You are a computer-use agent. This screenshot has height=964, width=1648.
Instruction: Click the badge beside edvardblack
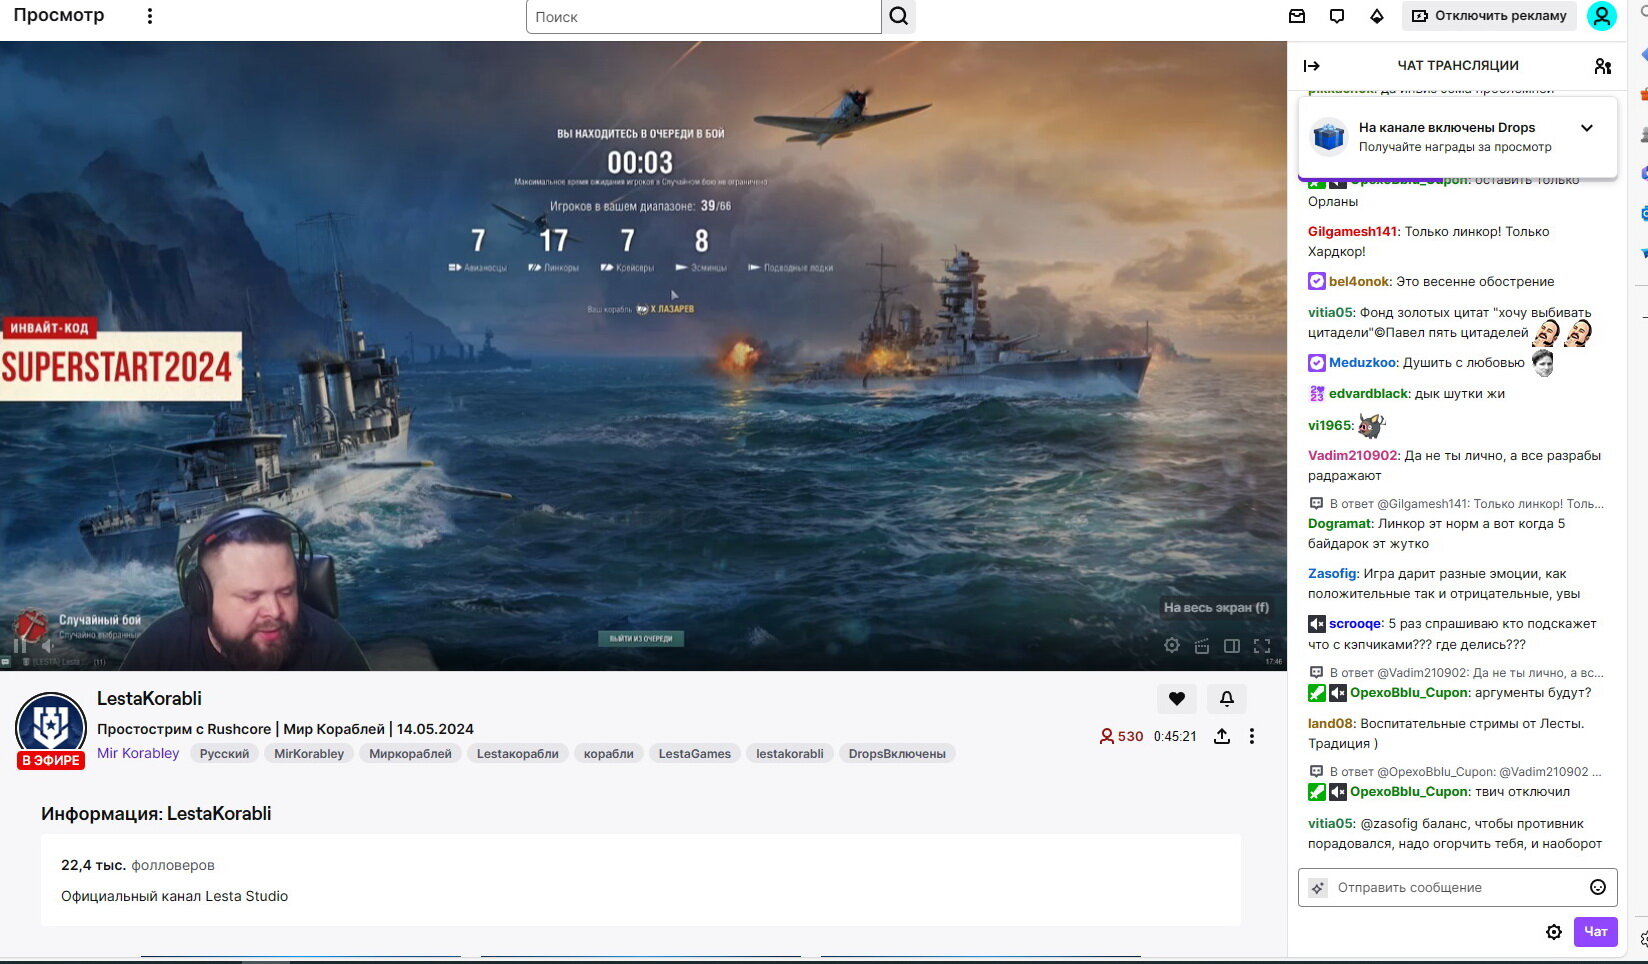[1317, 393]
